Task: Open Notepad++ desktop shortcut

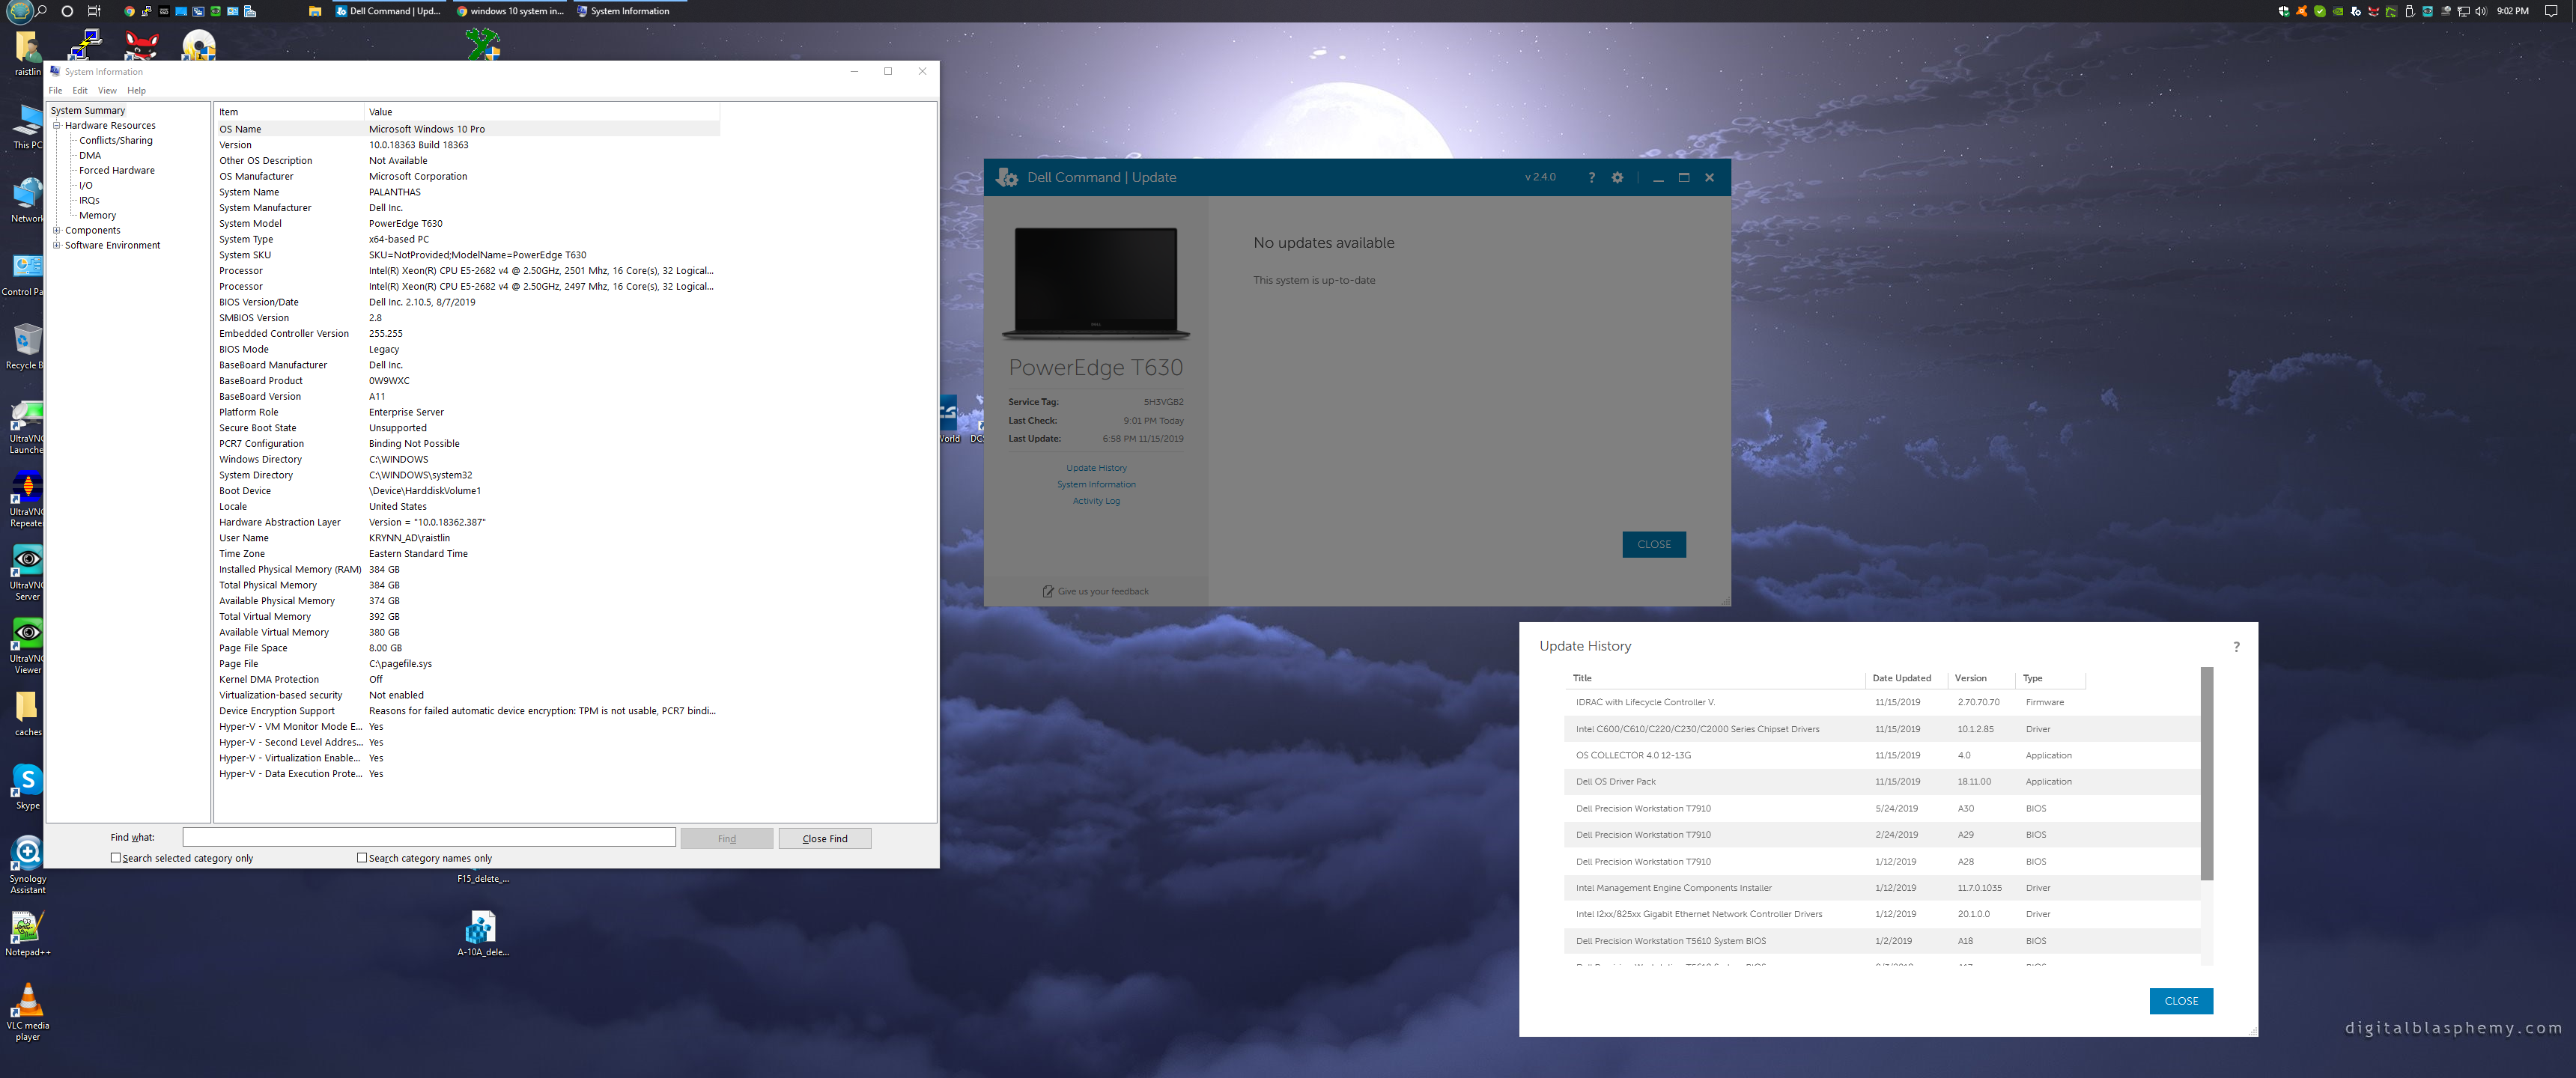Action: pos(27,927)
